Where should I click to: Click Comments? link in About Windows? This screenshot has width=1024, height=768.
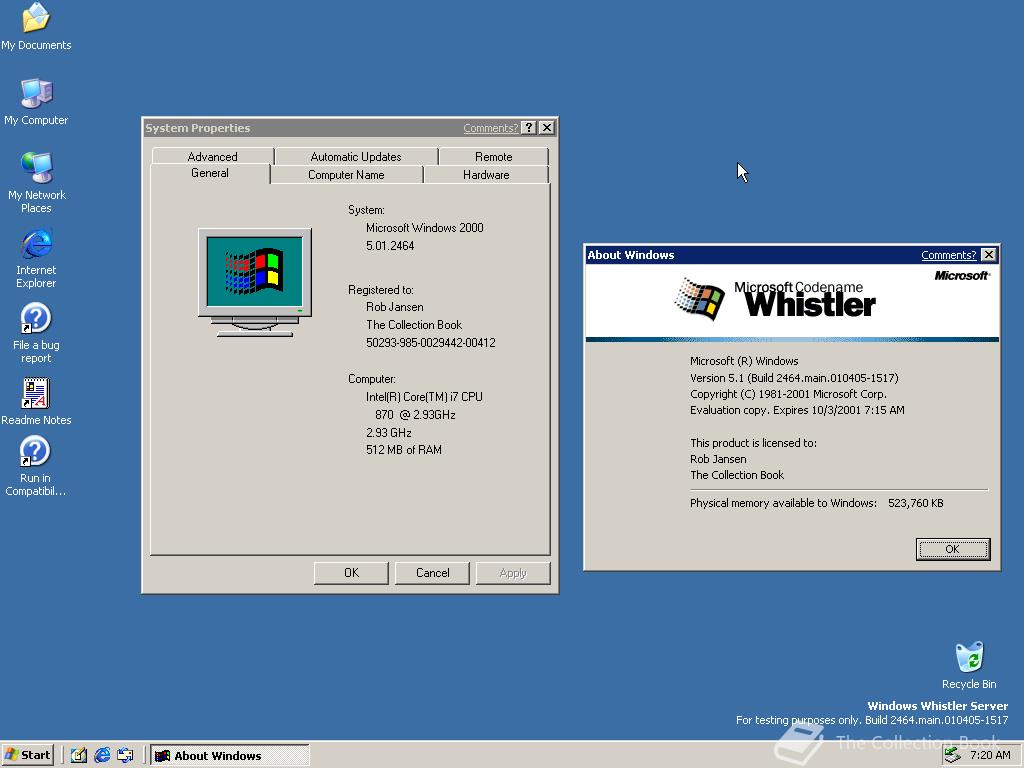pos(948,255)
